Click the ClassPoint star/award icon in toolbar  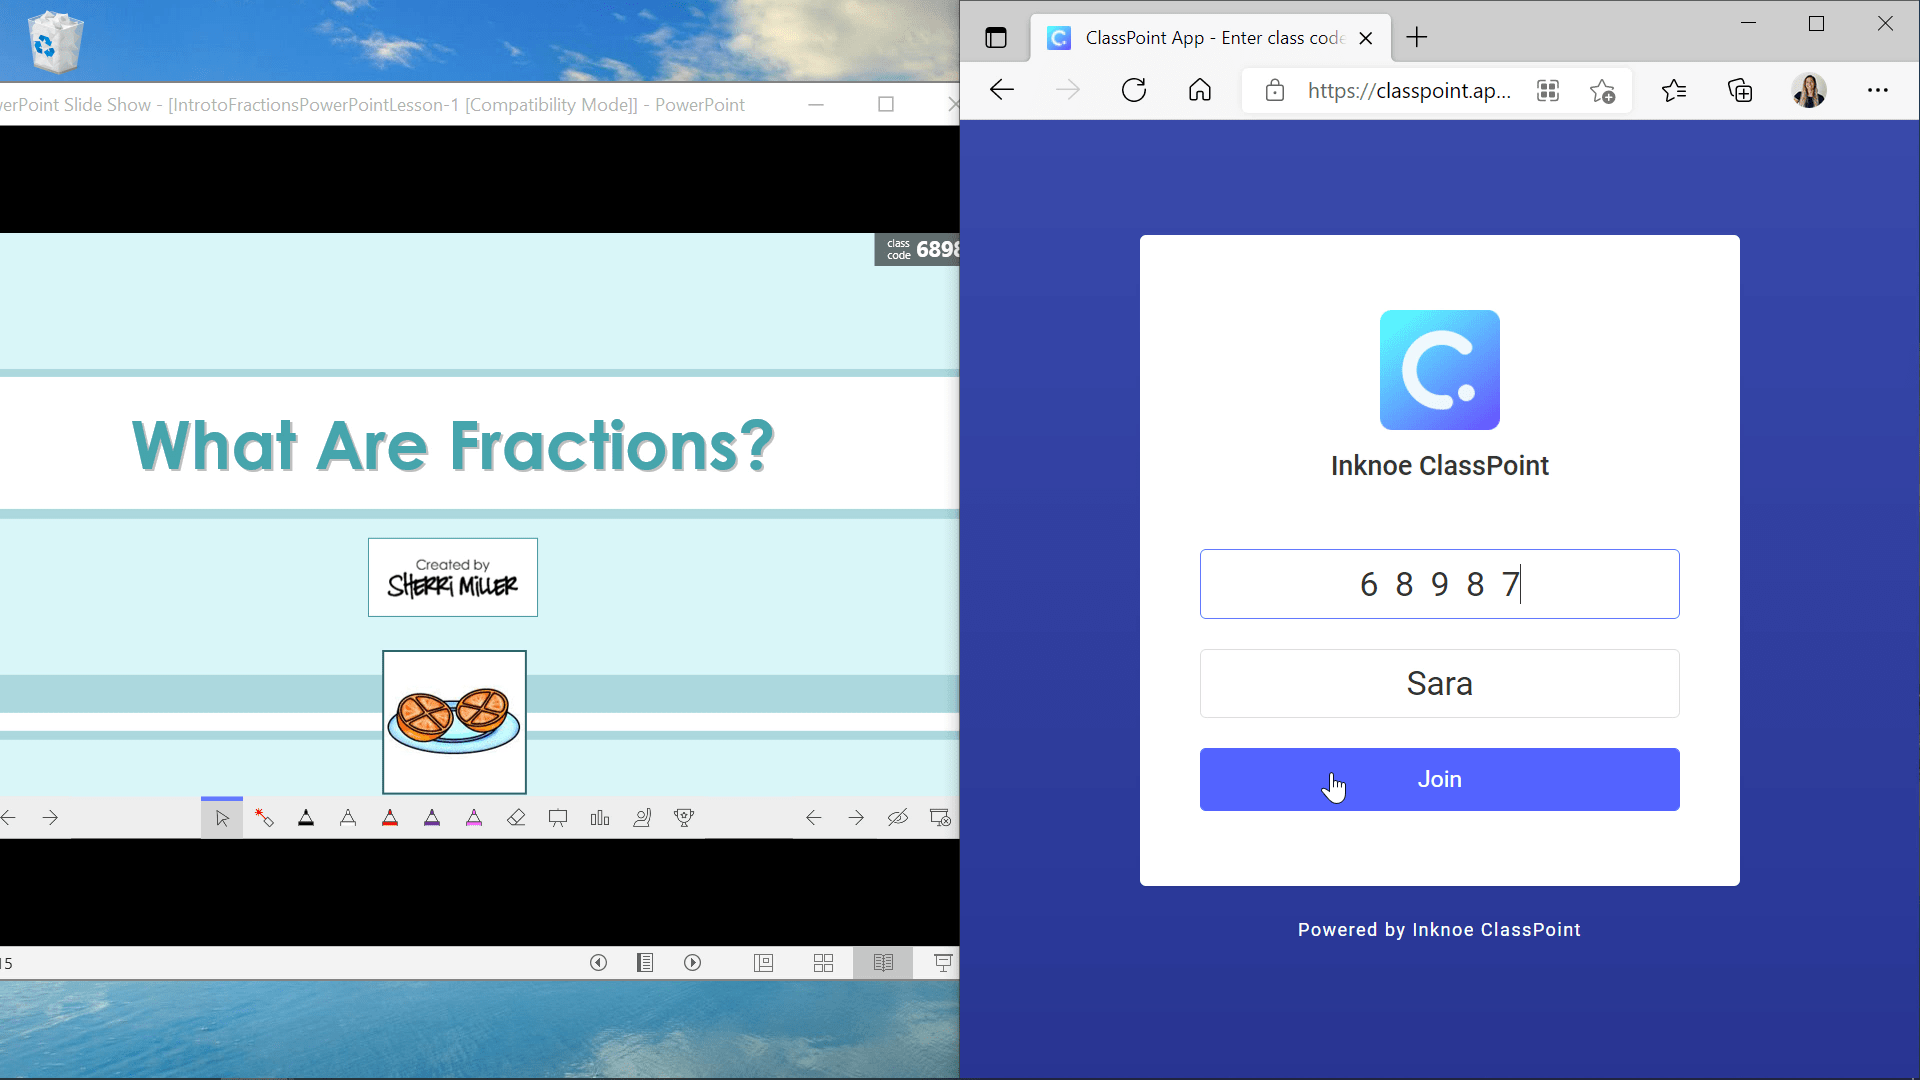tap(684, 818)
